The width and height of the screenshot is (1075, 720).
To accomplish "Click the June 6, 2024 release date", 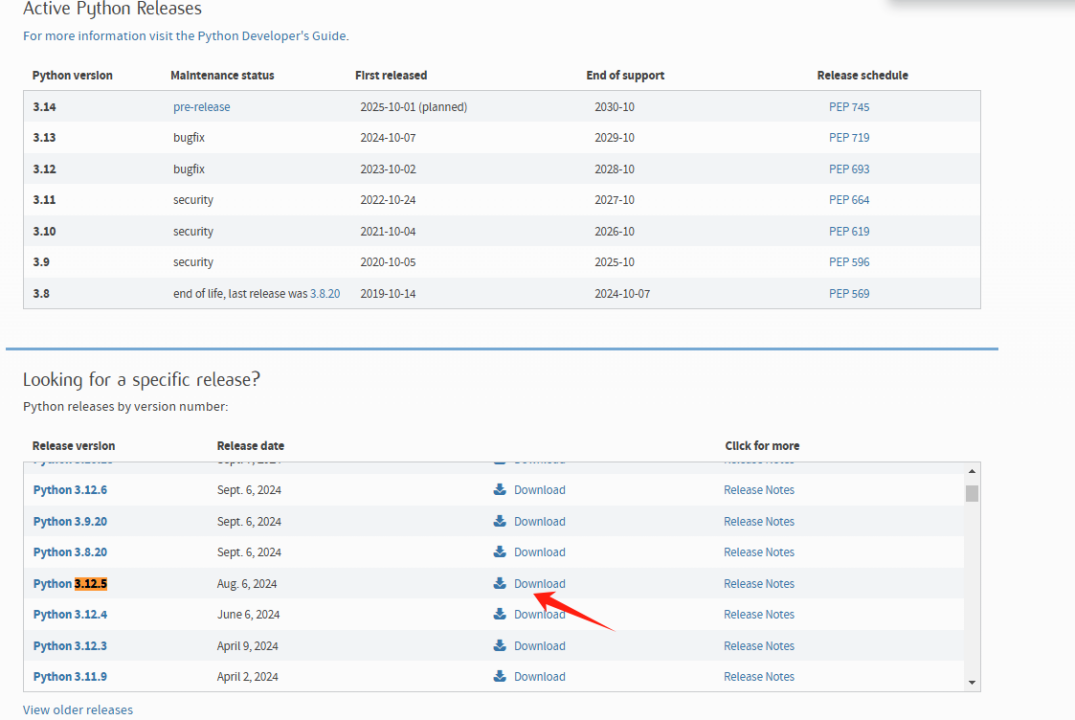I will pyautogui.click(x=248, y=614).
